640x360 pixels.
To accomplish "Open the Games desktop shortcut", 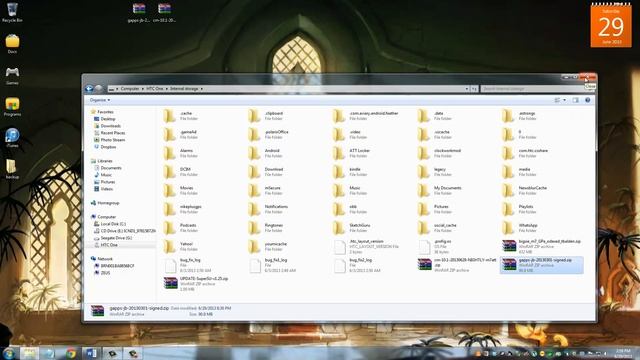I will pos(12,76).
